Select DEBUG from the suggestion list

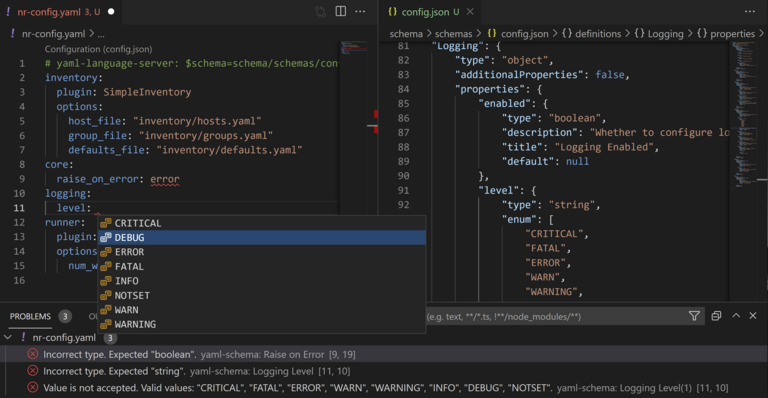(x=262, y=237)
